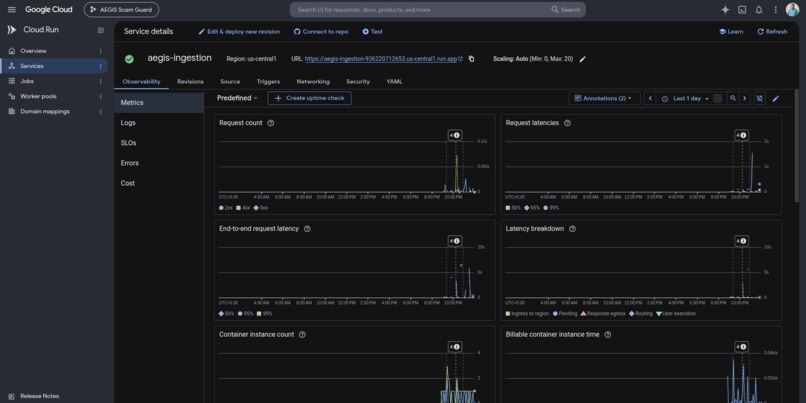
Task: Open the notifications bell
Action: pos(759,10)
